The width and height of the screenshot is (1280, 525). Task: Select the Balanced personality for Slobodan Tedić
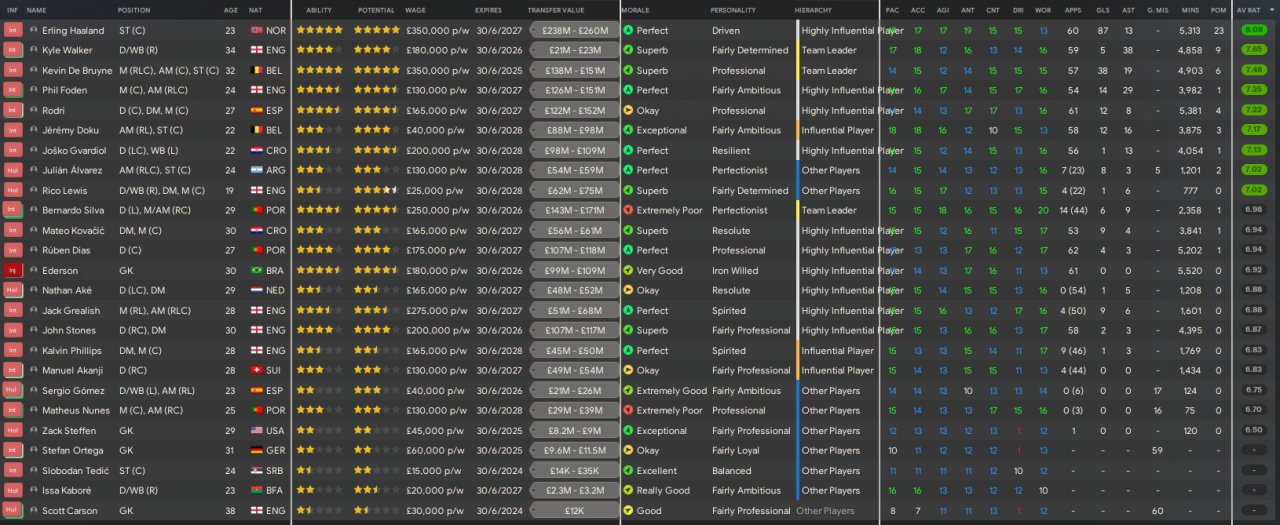click(732, 470)
